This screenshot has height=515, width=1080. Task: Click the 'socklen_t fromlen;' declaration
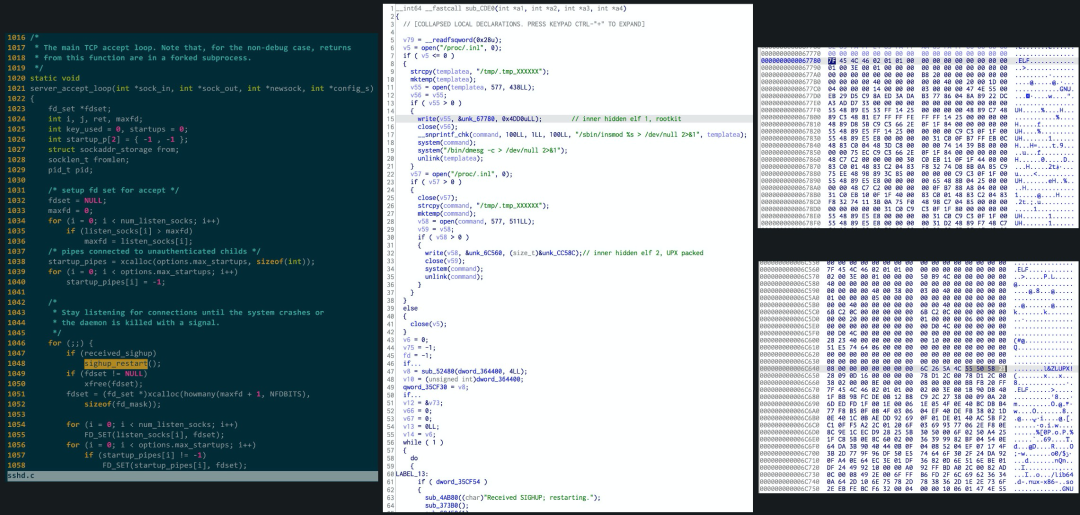pyautogui.click(x=88, y=160)
